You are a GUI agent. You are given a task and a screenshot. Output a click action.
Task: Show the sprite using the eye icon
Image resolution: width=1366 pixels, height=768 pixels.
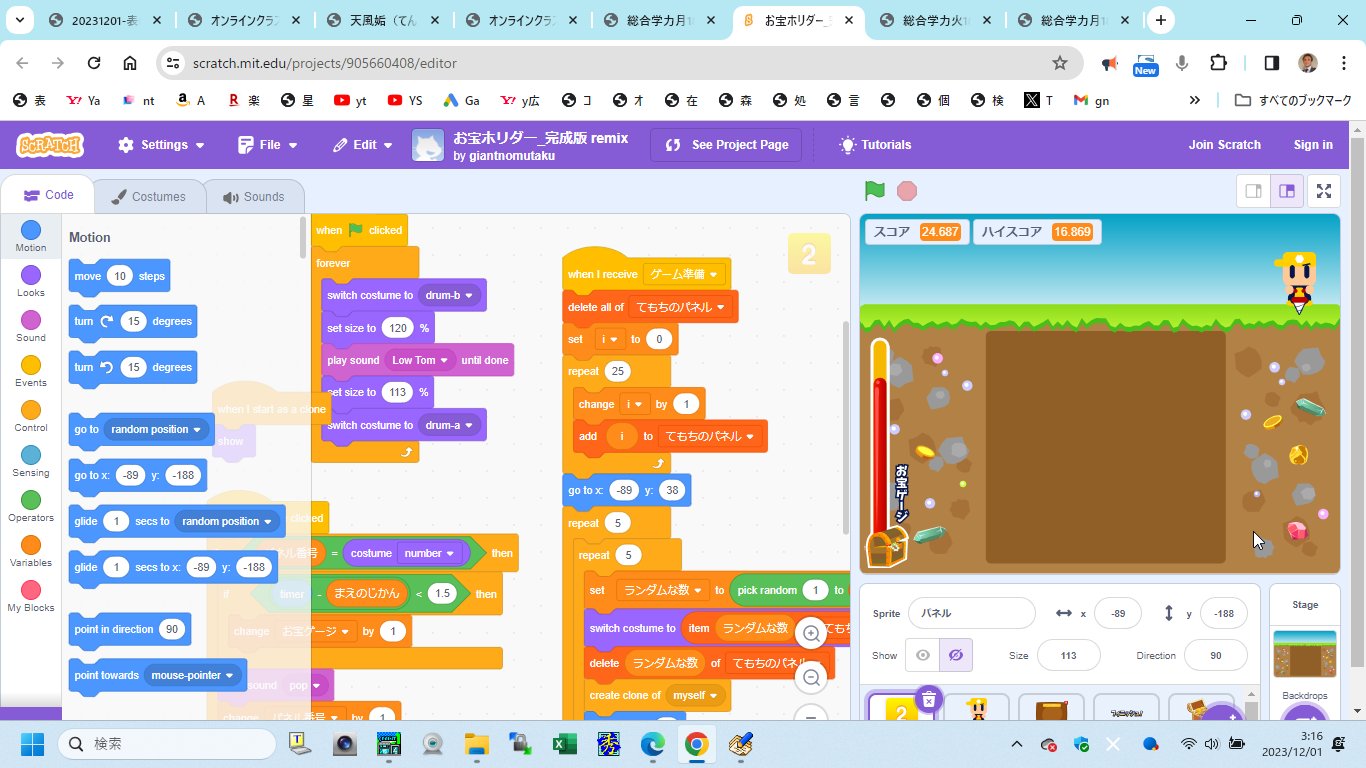coord(923,656)
